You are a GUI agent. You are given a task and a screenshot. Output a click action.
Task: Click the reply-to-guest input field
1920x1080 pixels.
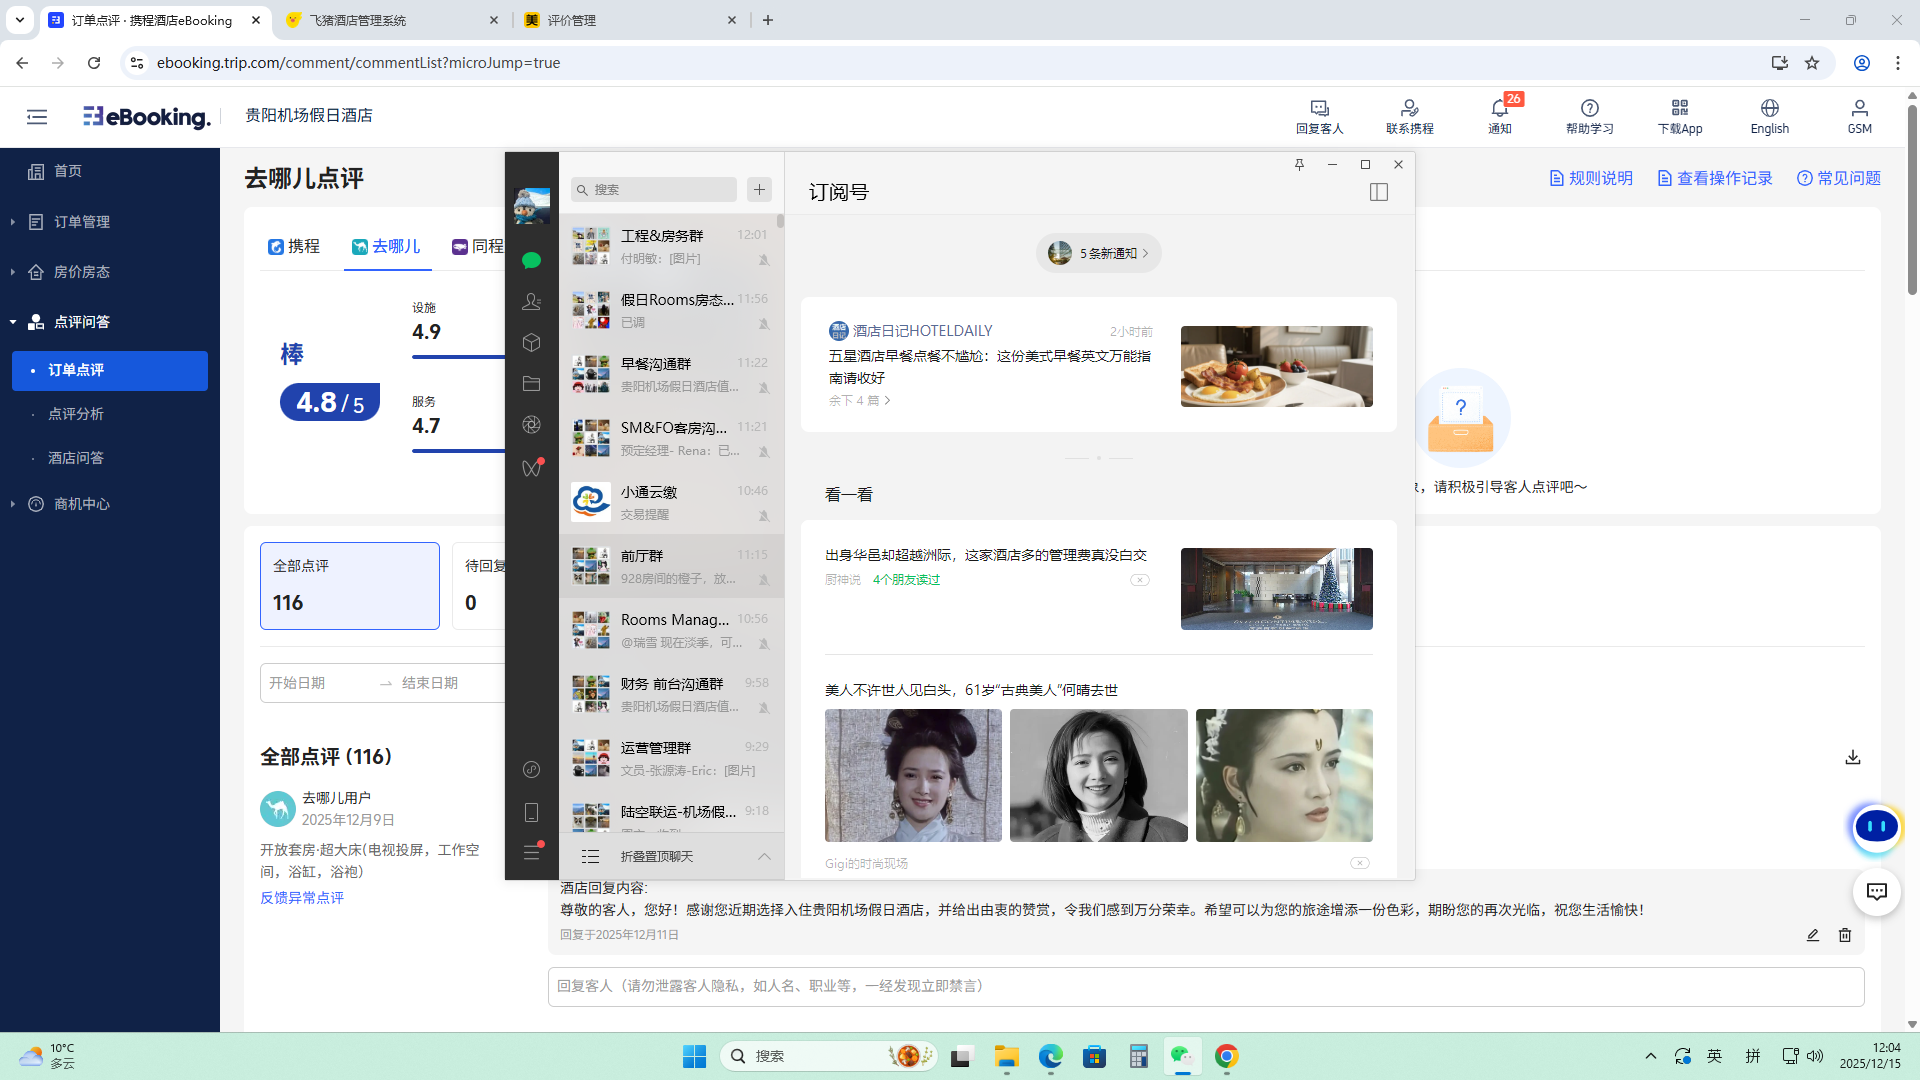[x=1205, y=986]
